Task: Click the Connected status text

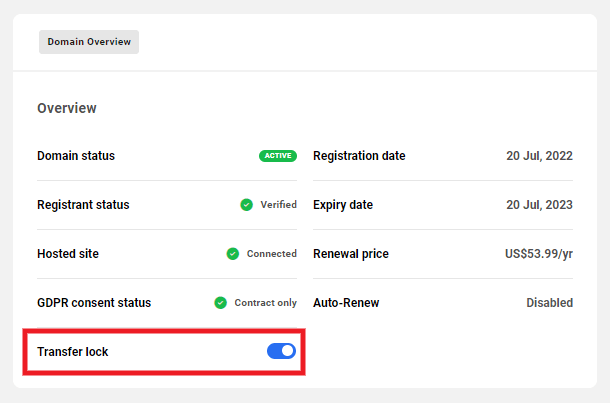Action: tap(272, 254)
